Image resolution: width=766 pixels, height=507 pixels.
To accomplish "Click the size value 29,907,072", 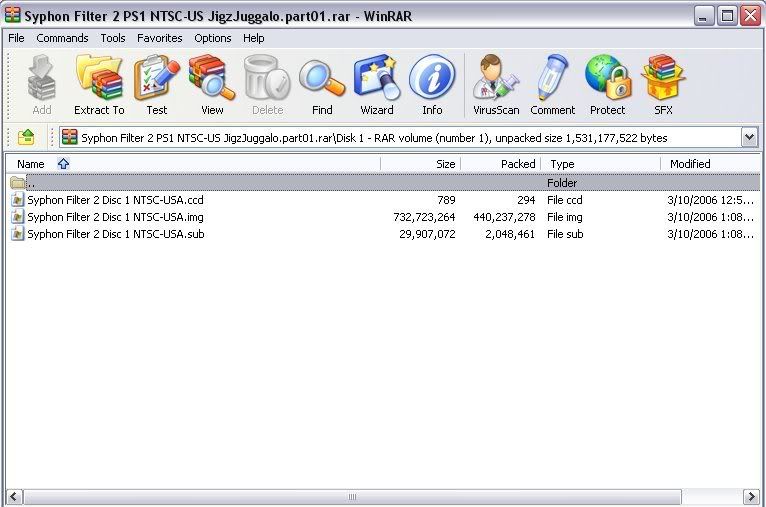I will (427, 234).
